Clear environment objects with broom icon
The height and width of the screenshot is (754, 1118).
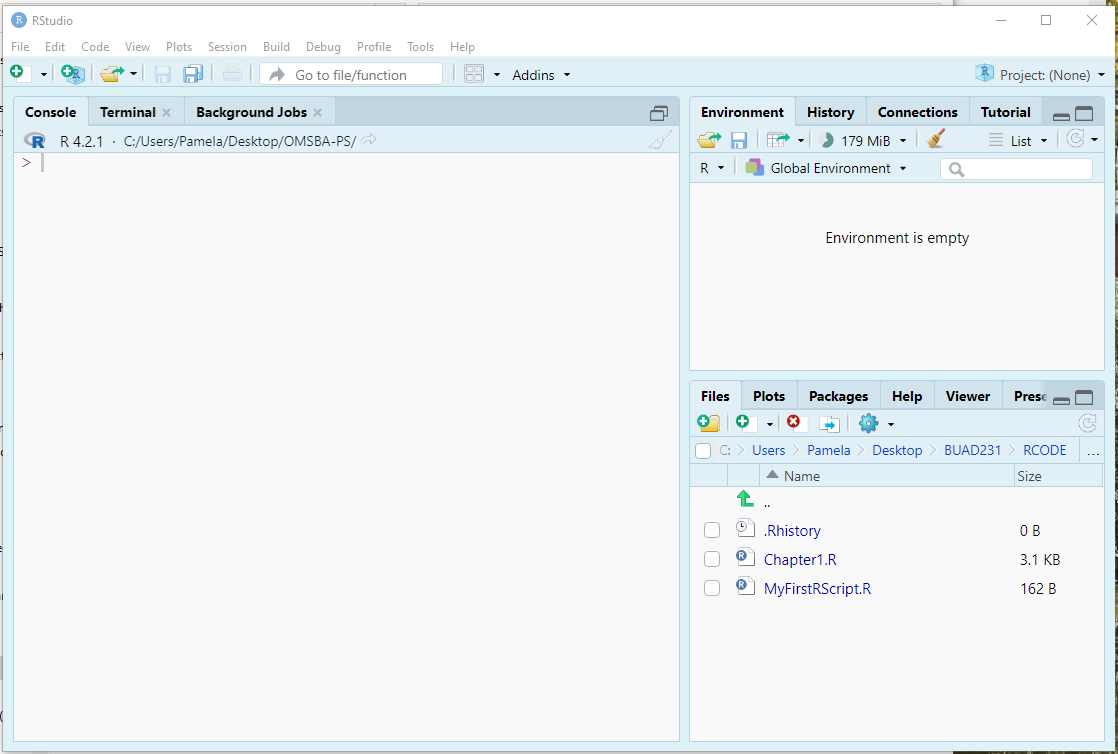(936, 139)
